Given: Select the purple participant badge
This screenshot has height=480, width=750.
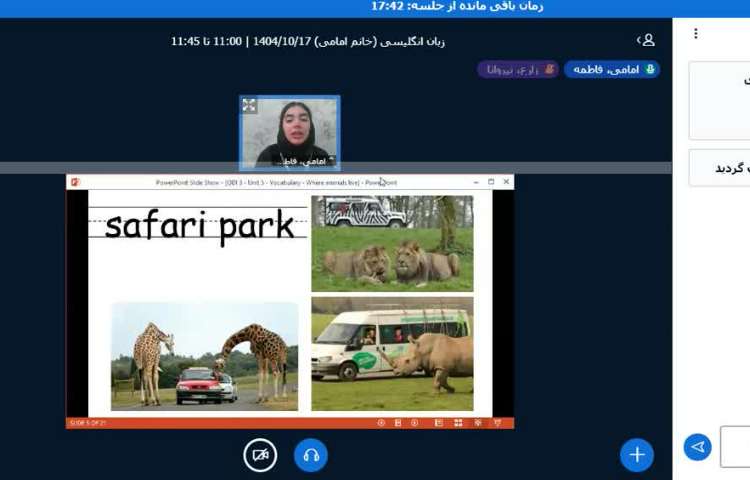Looking at the screenshot, I should pyautogui.click(x=518, y=69).
